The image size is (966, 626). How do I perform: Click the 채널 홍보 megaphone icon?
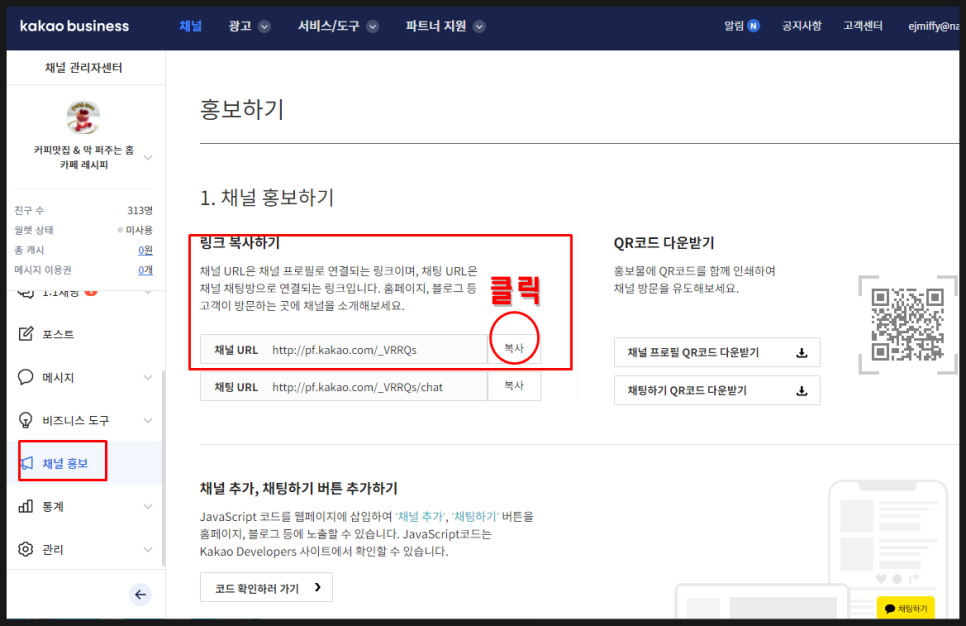point(26,463)
